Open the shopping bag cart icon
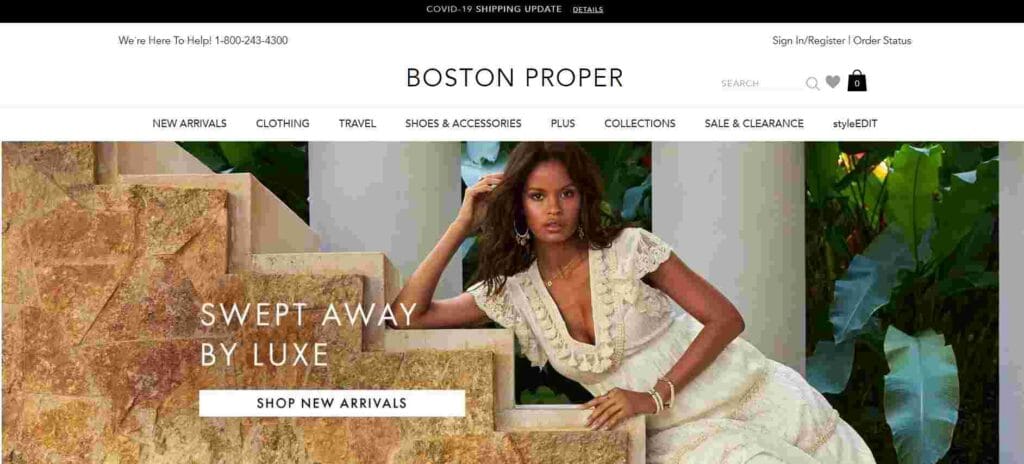The image size is (1024, 464). pyautogui.click(x=857, y=80)
